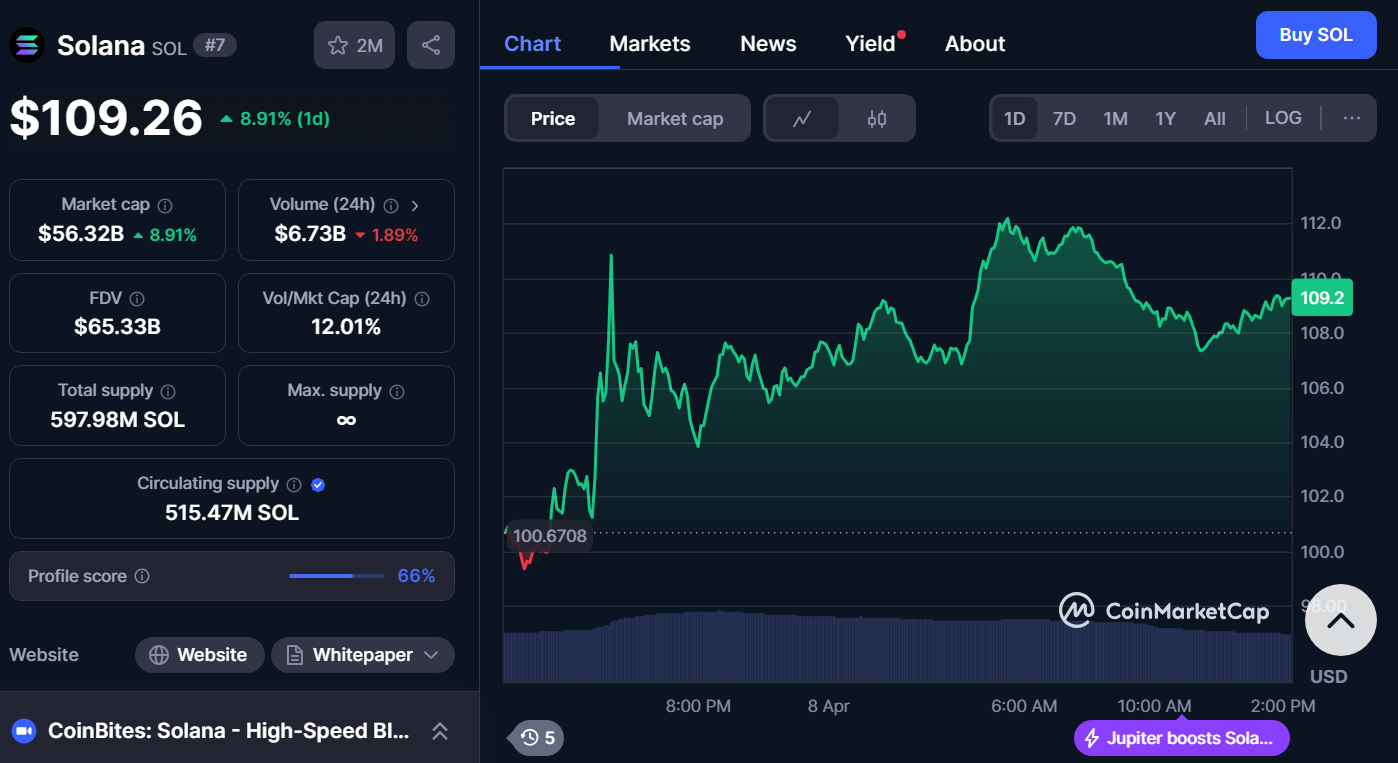This screenshot has height=763, width=1398.
Task: Open the chart events history badge
Action: (x=538, y=738)
